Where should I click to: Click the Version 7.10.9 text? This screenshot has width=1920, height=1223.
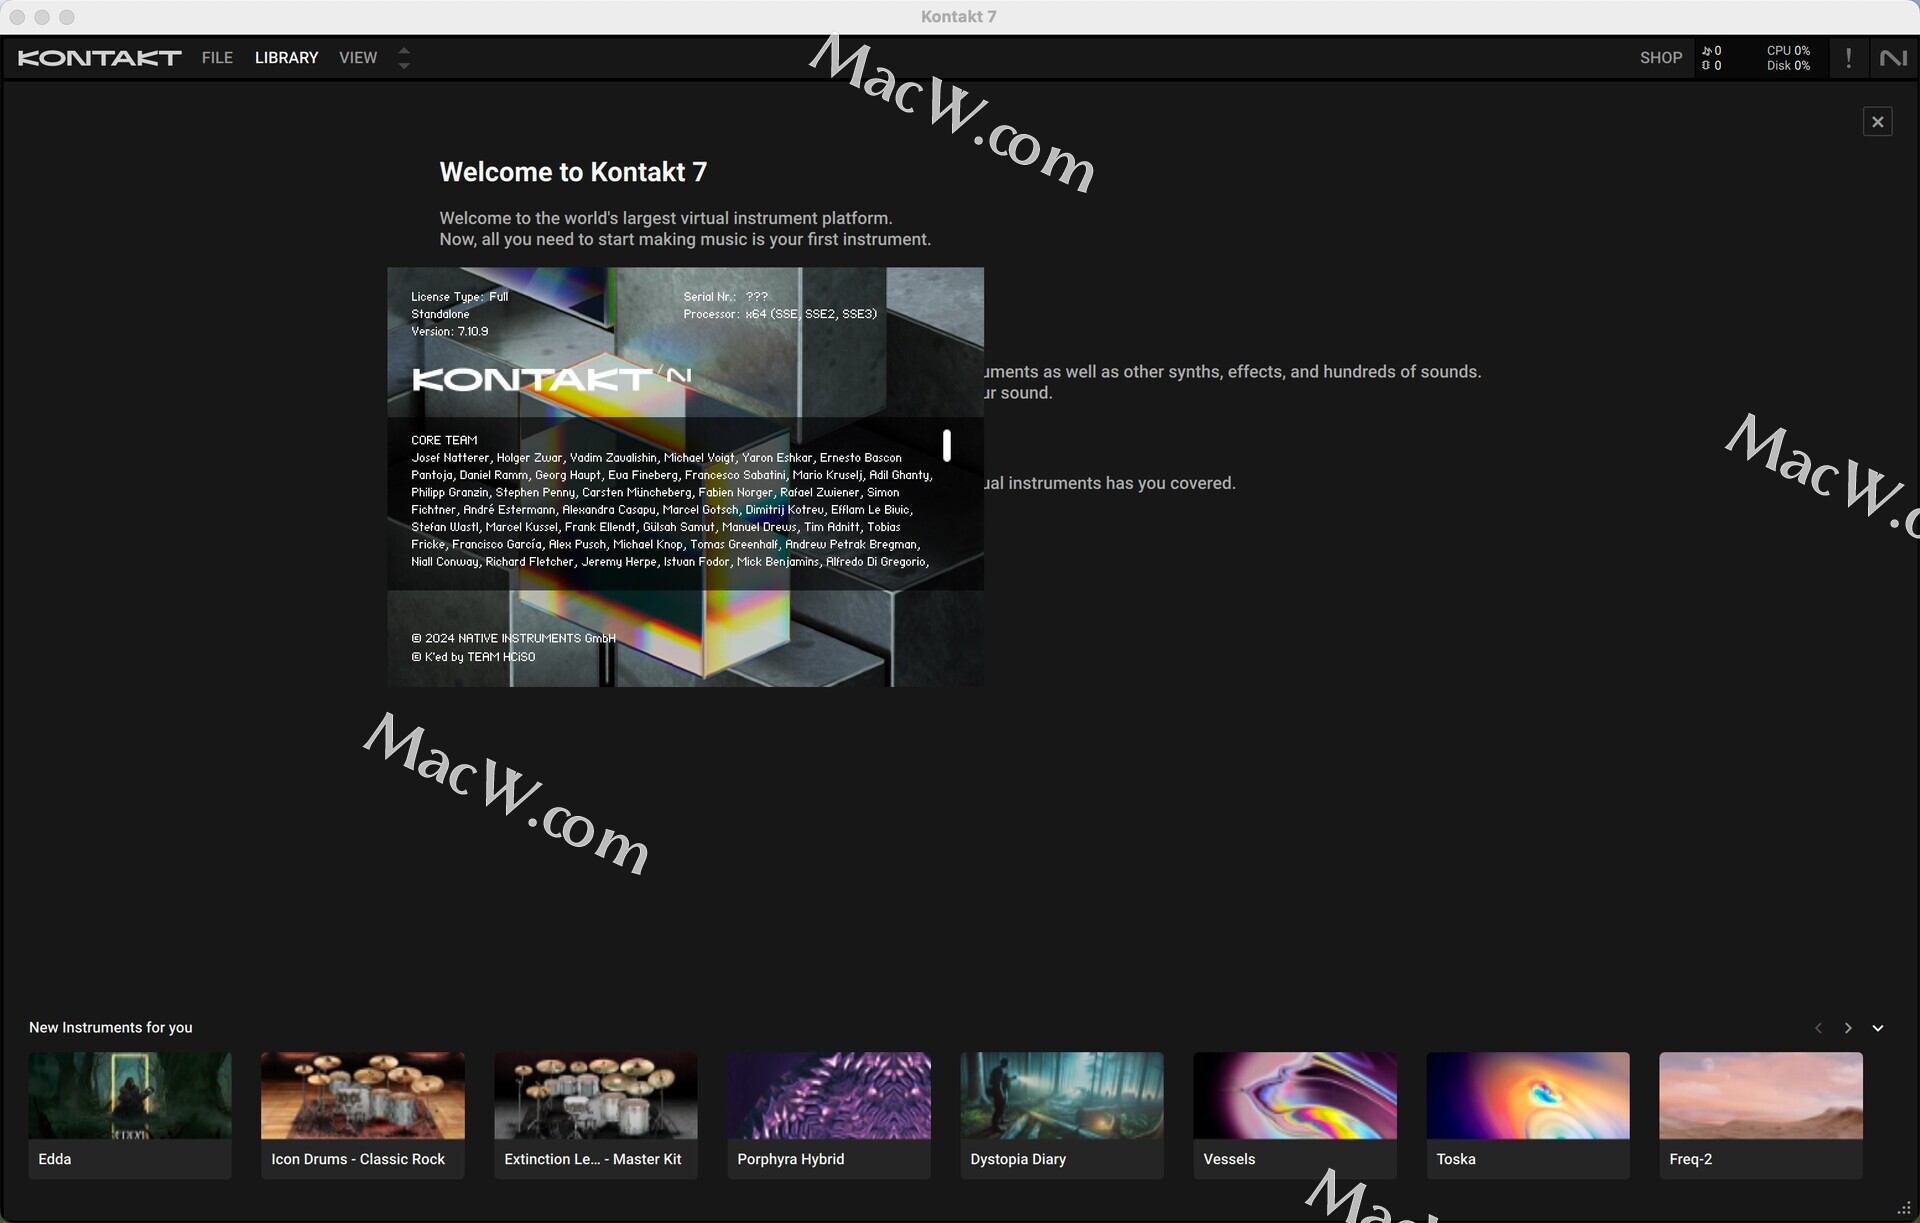(x=450, y=332)
